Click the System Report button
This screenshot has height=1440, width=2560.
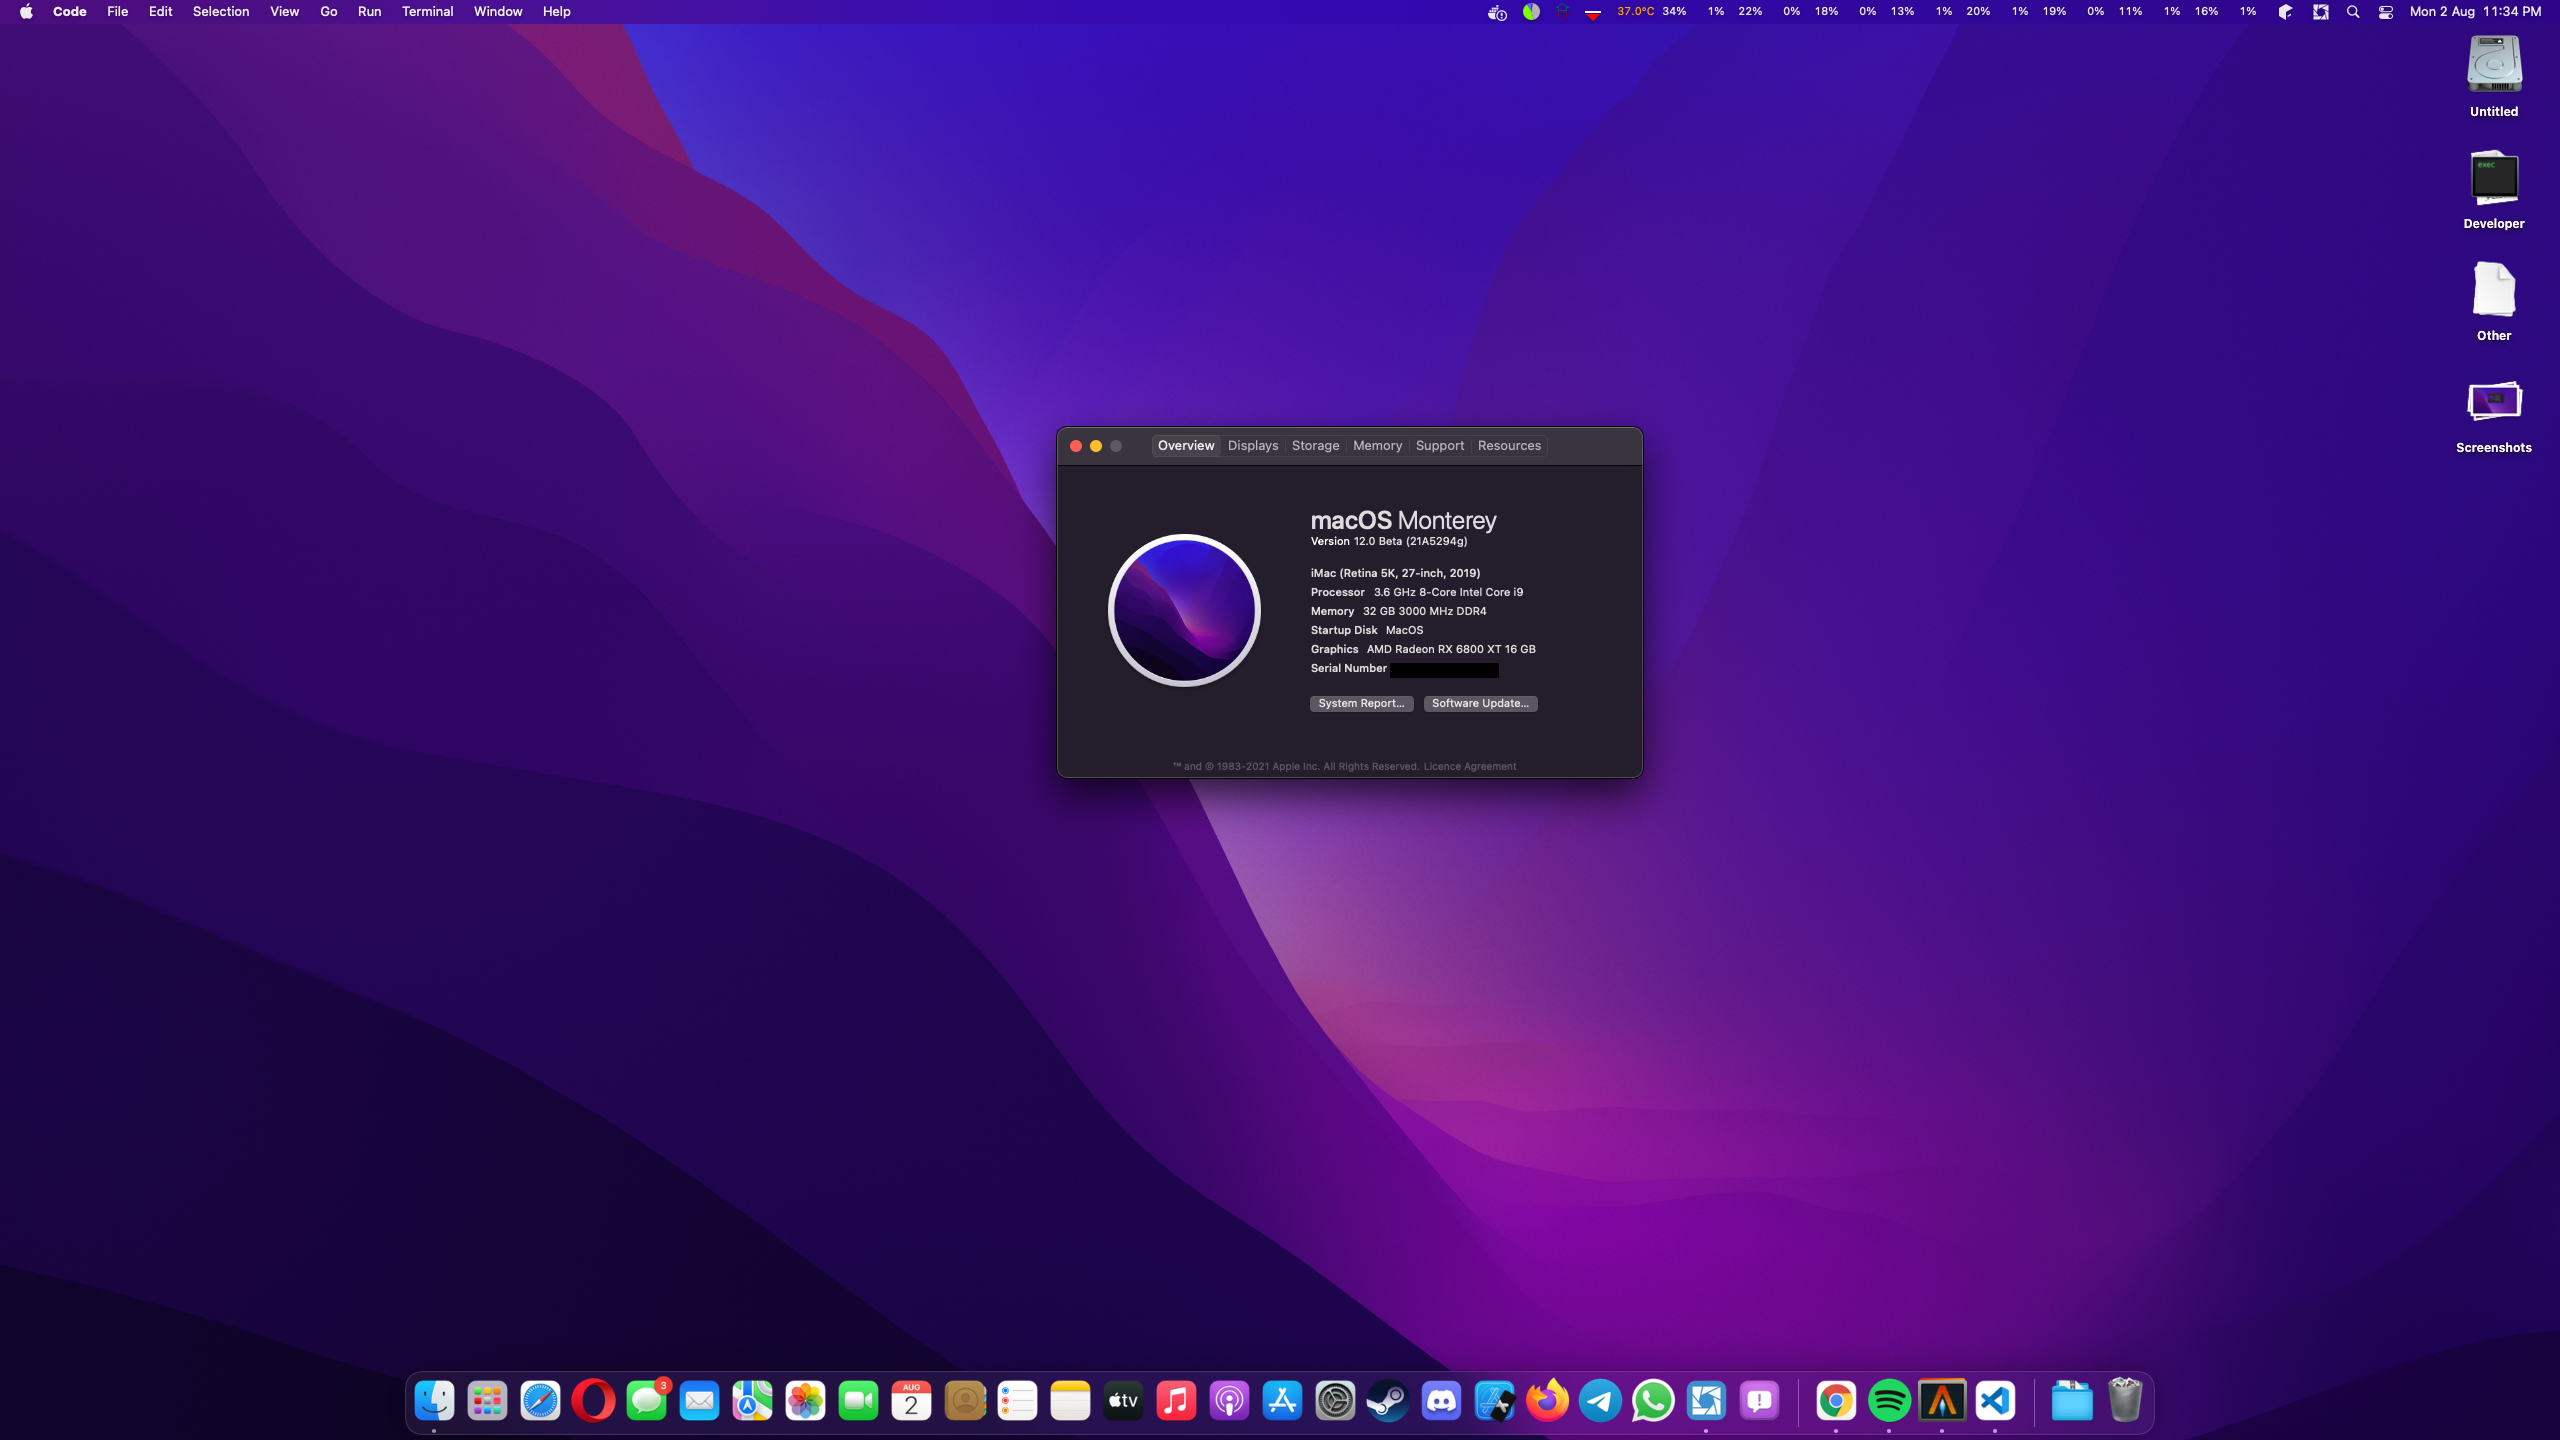1361,704
